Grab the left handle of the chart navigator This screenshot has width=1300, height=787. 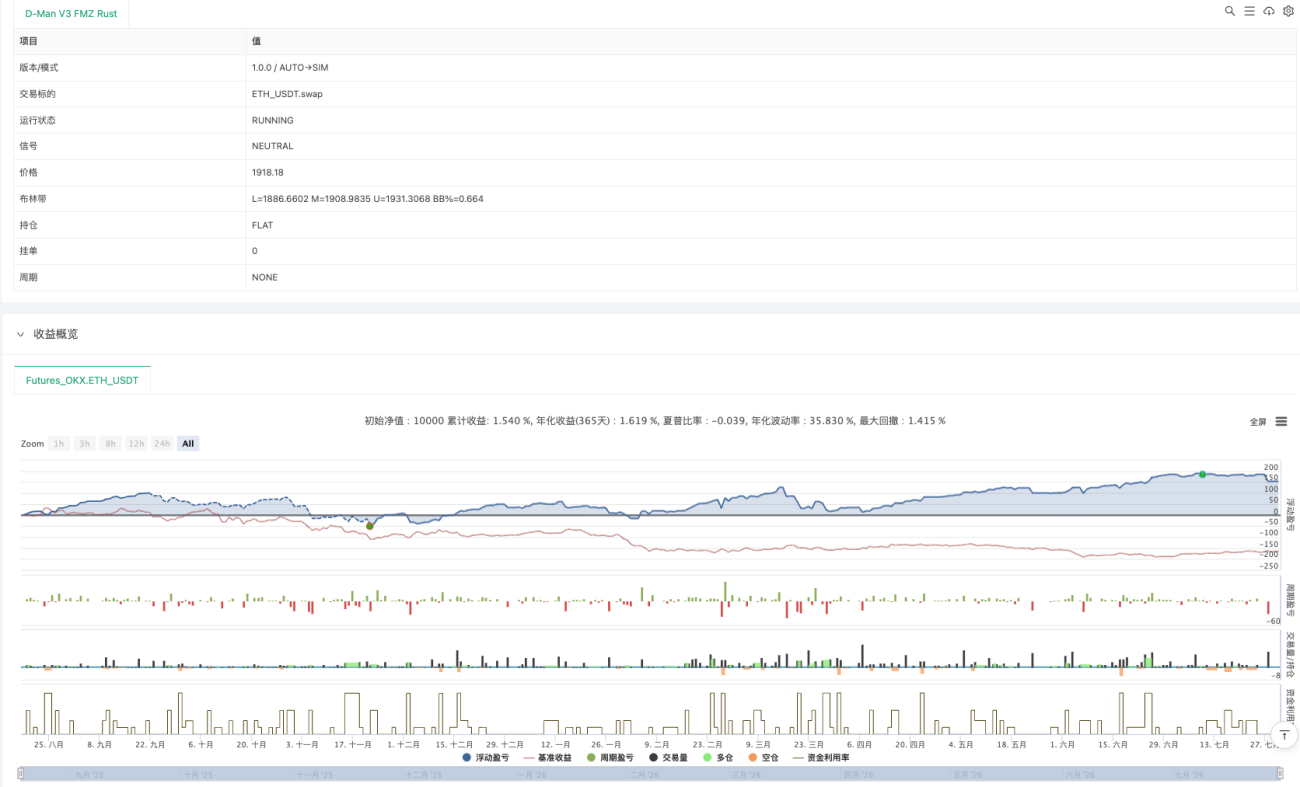click(21, 773)
